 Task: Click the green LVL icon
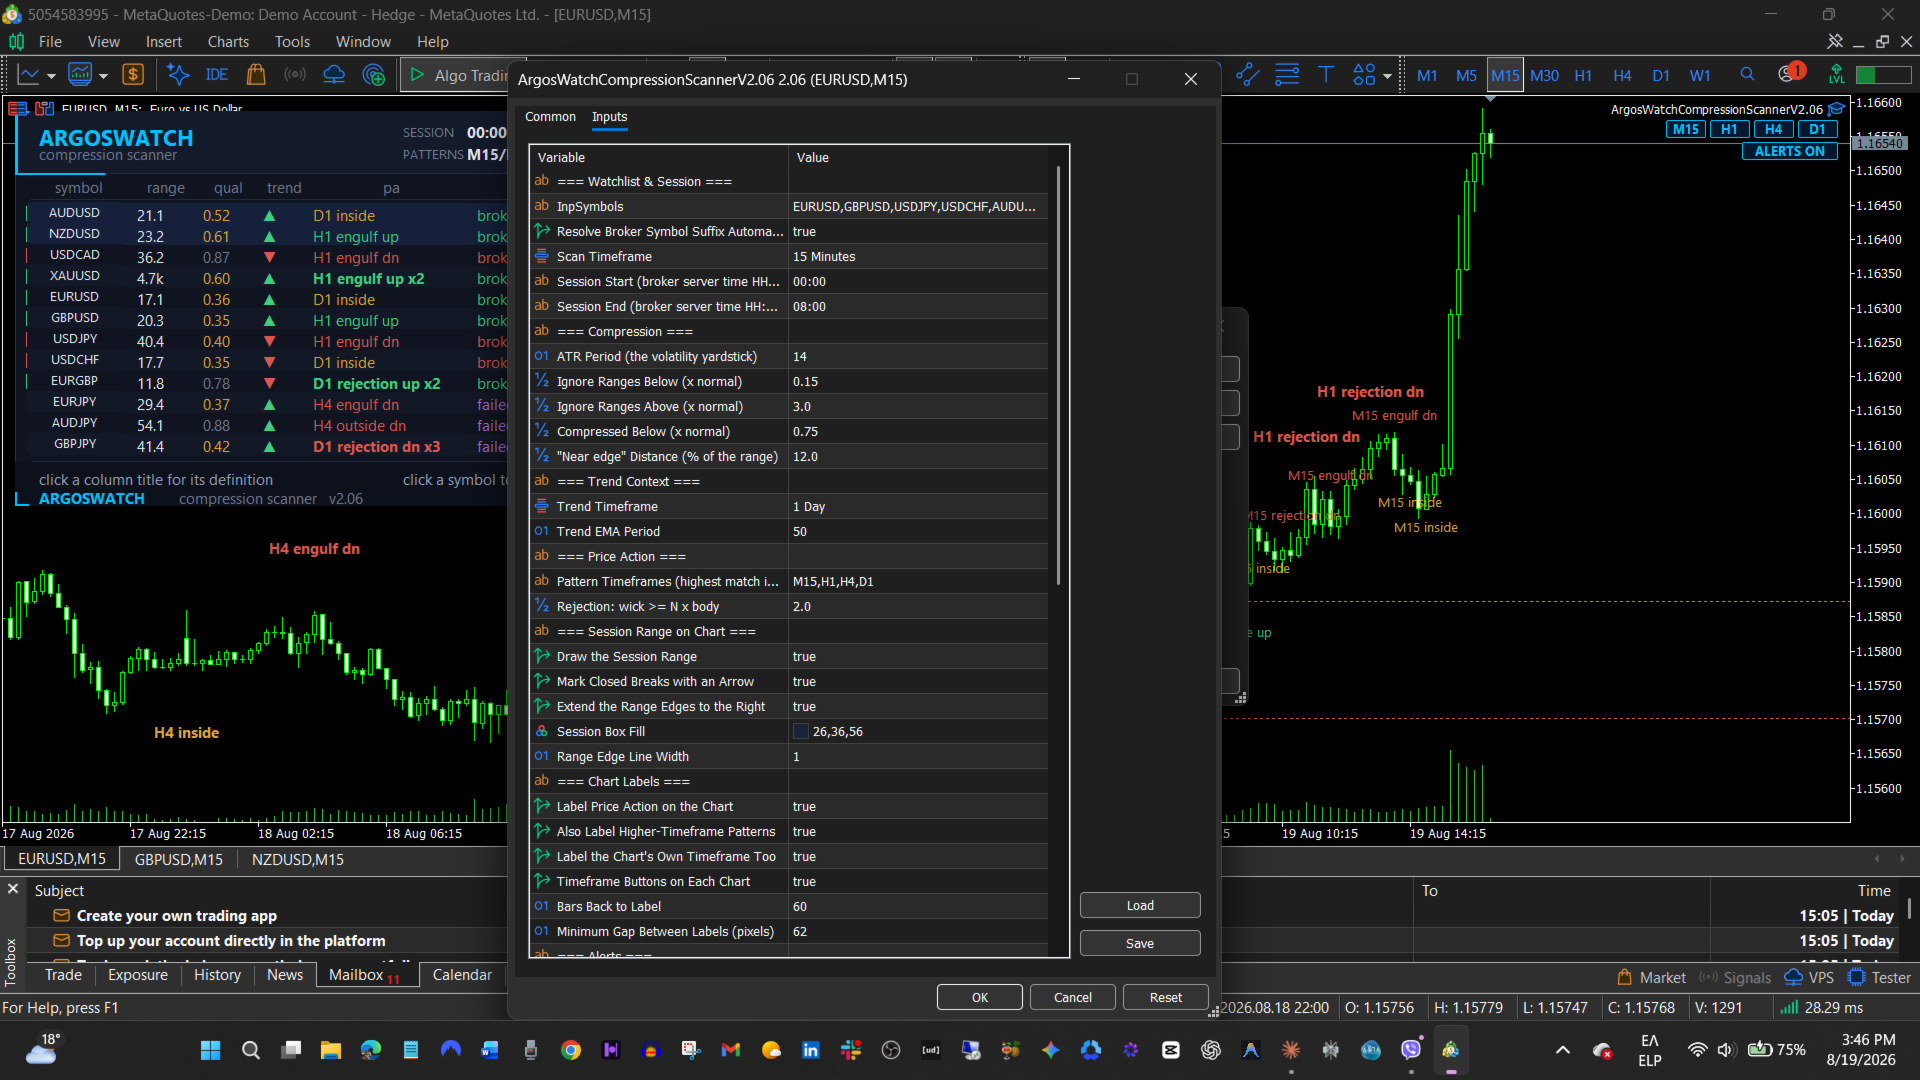(1837, 75)
